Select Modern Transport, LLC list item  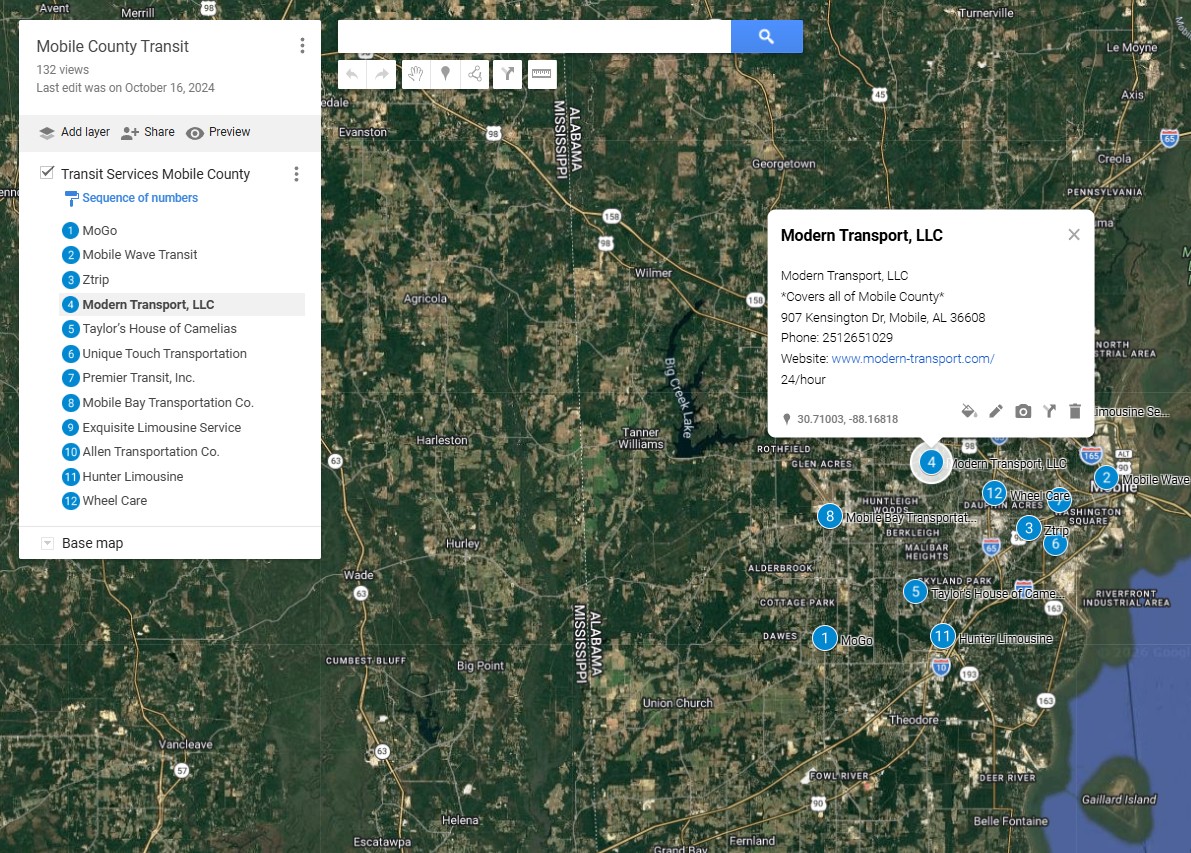(182, 305)
